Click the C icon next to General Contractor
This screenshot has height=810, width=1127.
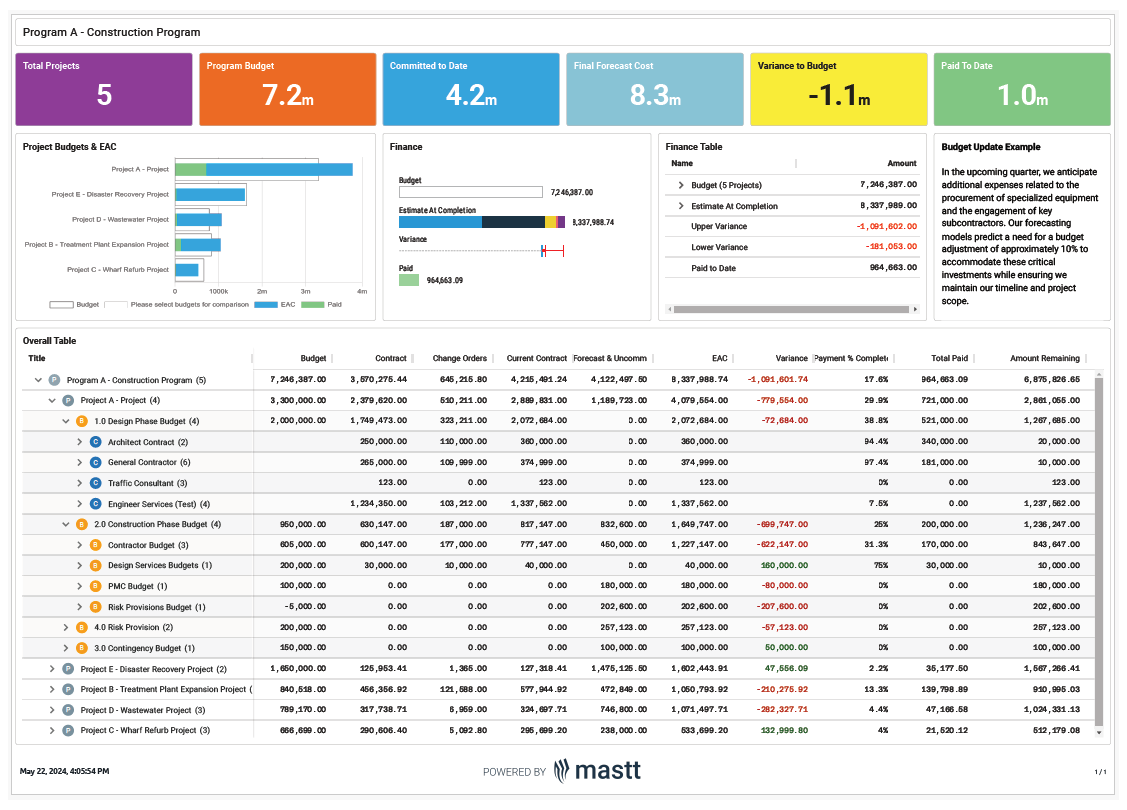(x=95, y=462)
